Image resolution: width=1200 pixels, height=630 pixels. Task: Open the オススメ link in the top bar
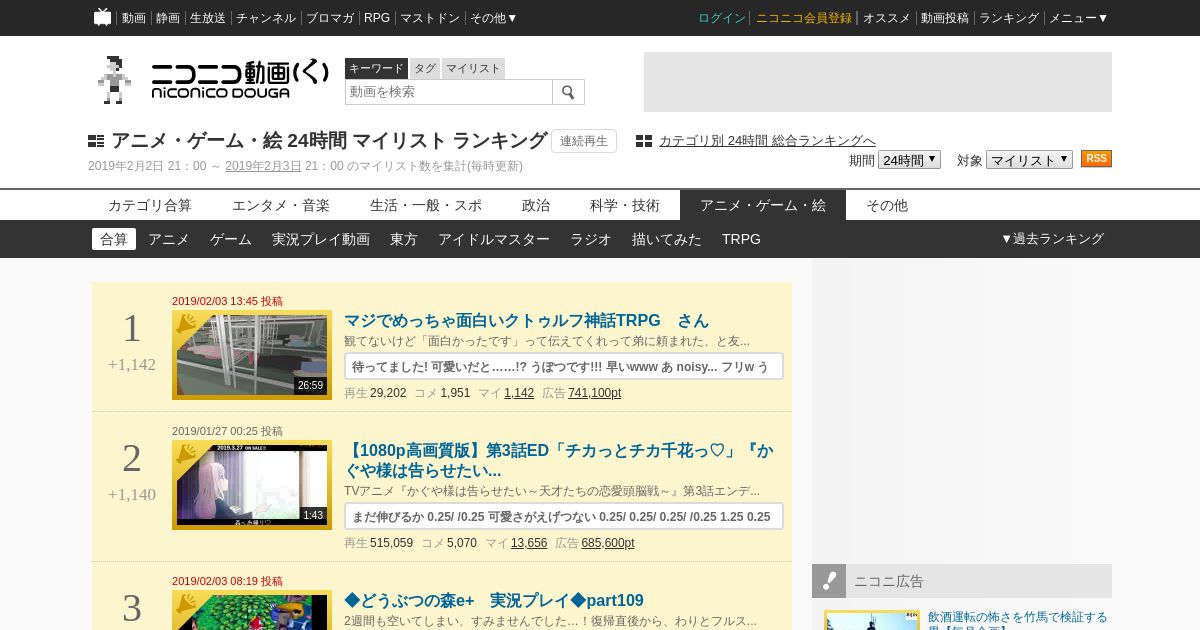[x=887, y=18]
